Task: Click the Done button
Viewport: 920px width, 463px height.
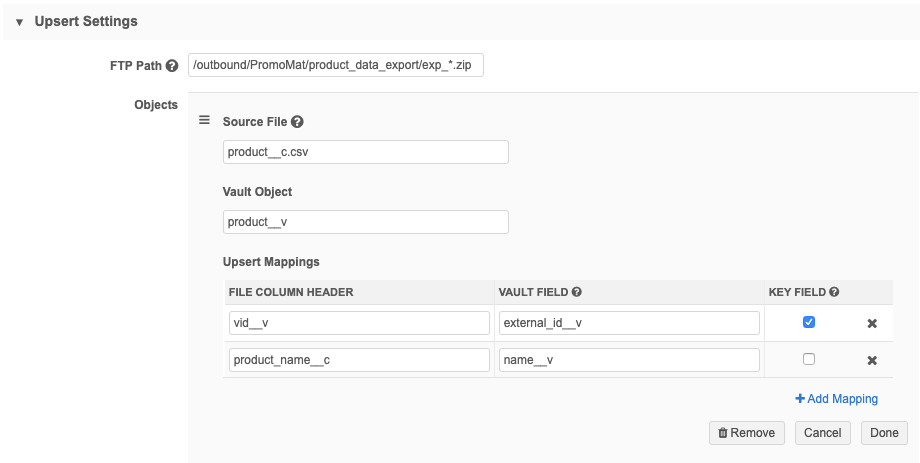Action: pyautogui.click(x=884, y=433)
